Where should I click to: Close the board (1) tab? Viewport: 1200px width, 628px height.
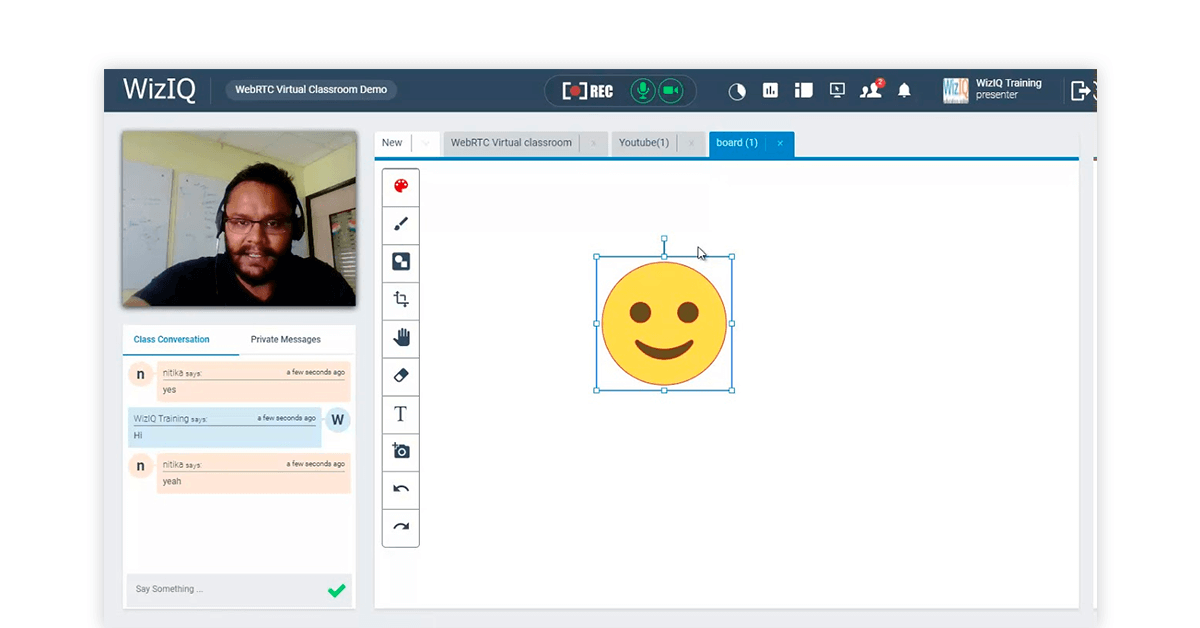pos(780,143)
